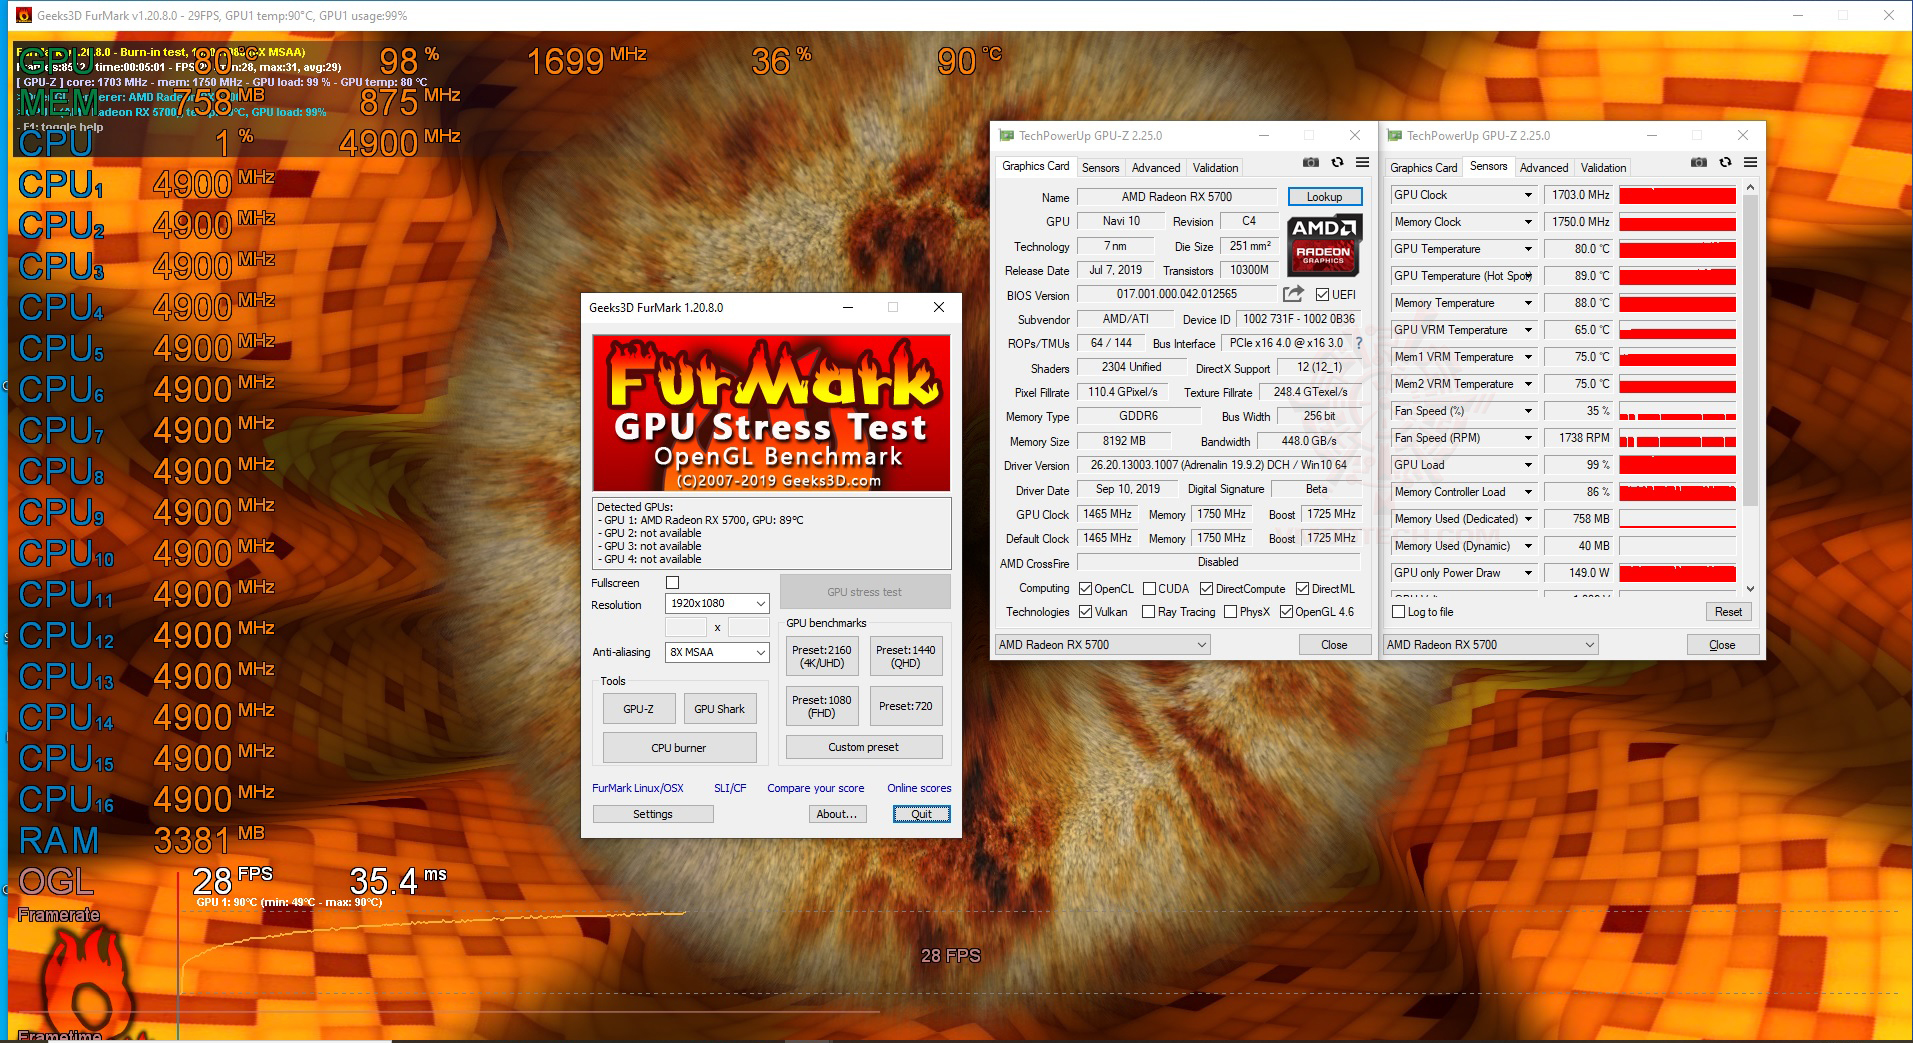
Task: Take a screenshot in GPU-Z Graphics Card window
Action: [1310, 163]
